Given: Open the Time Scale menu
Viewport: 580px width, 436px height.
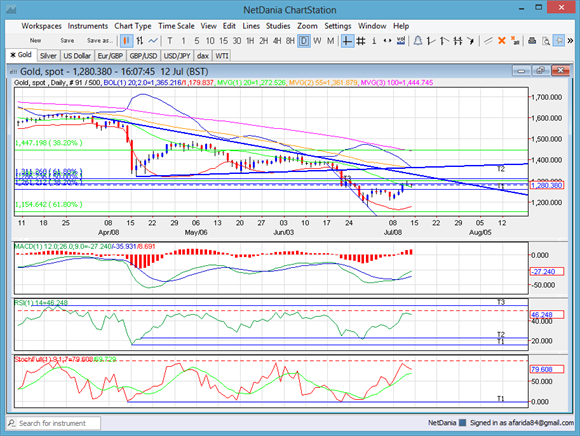Looking at the screenshot, I should (176, 26).
